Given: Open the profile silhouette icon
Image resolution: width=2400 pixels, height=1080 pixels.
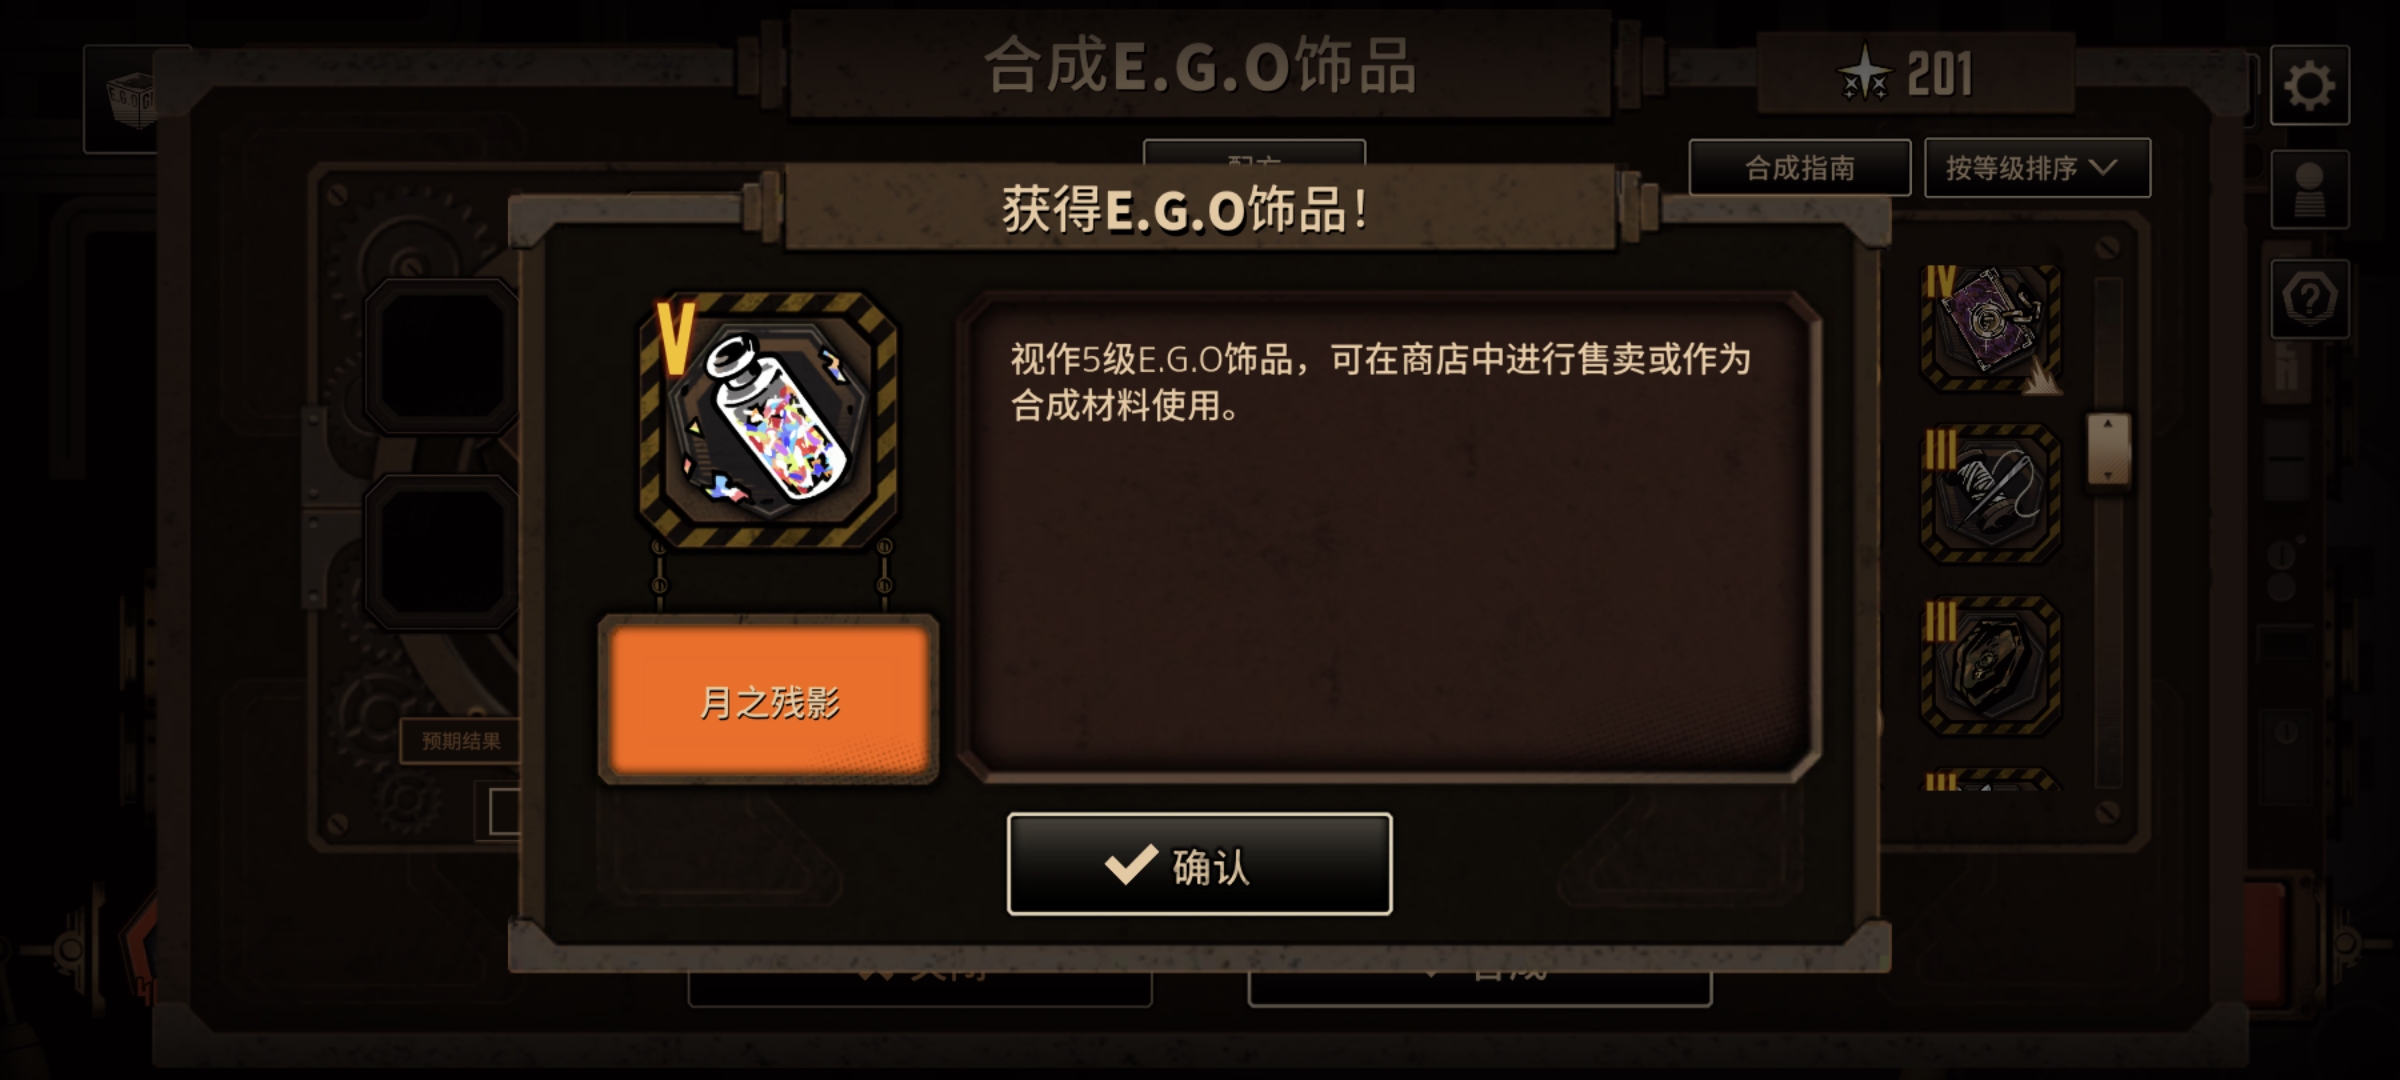Looking at the screenshot, I should click(x=2309, y=190).
